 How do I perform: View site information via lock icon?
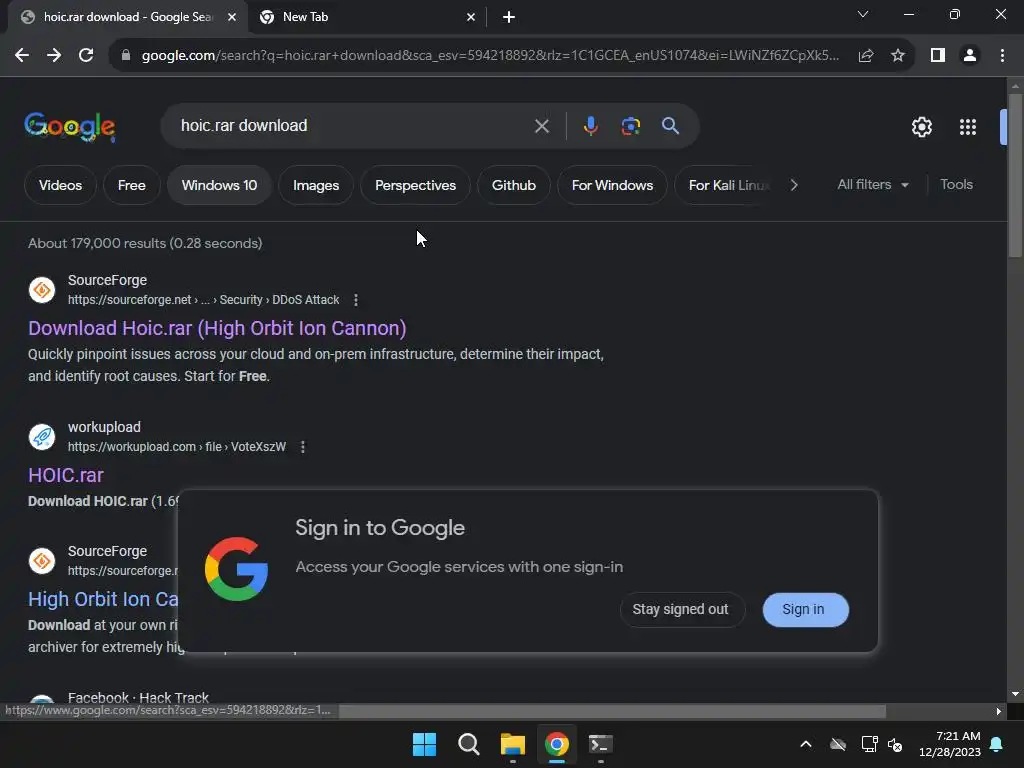[126, 56]
